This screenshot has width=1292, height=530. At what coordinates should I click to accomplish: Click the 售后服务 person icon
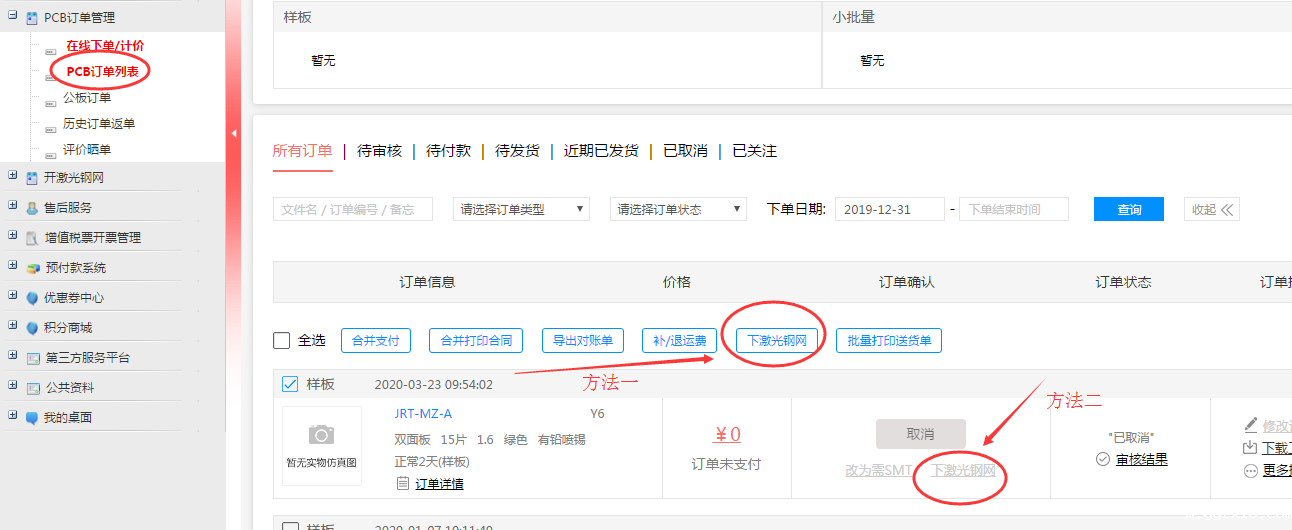(33, 208)
